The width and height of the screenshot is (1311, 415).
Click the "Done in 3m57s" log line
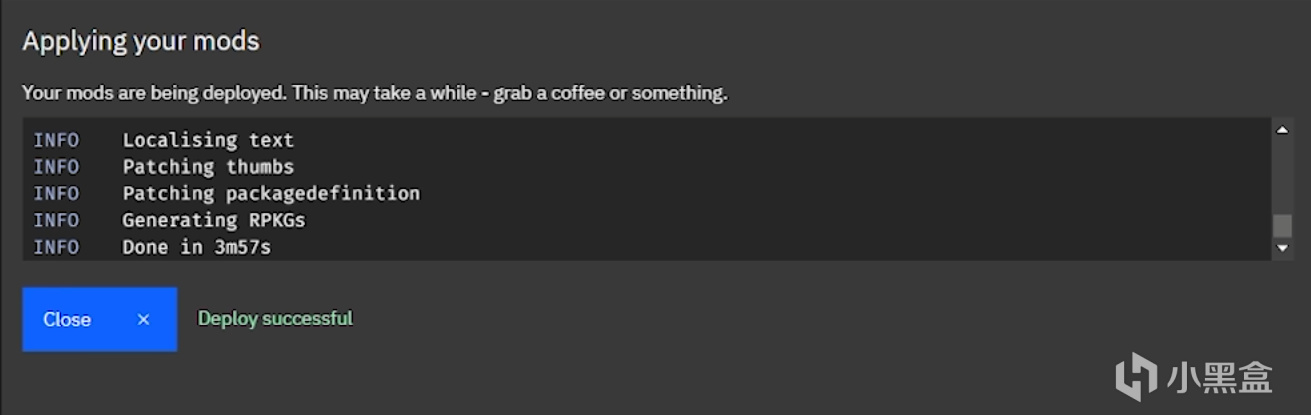pos(196,246)
